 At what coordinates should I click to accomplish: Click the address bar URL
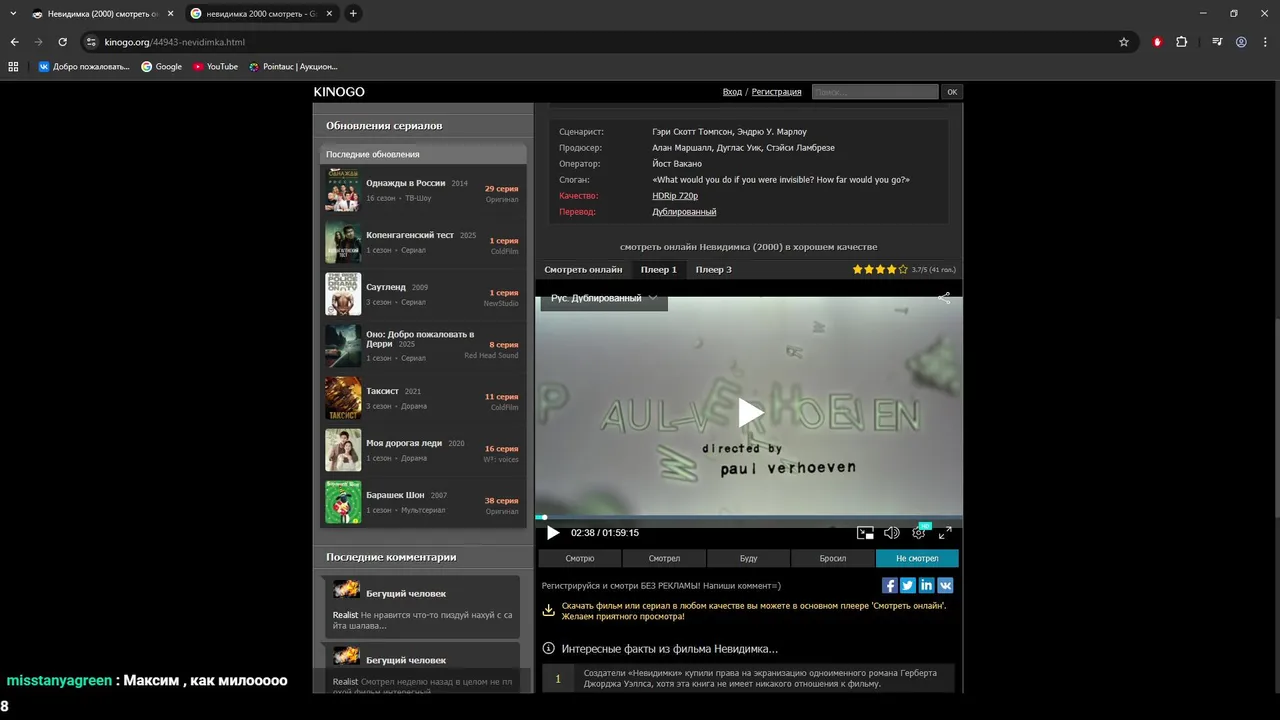tap(175, 42)
